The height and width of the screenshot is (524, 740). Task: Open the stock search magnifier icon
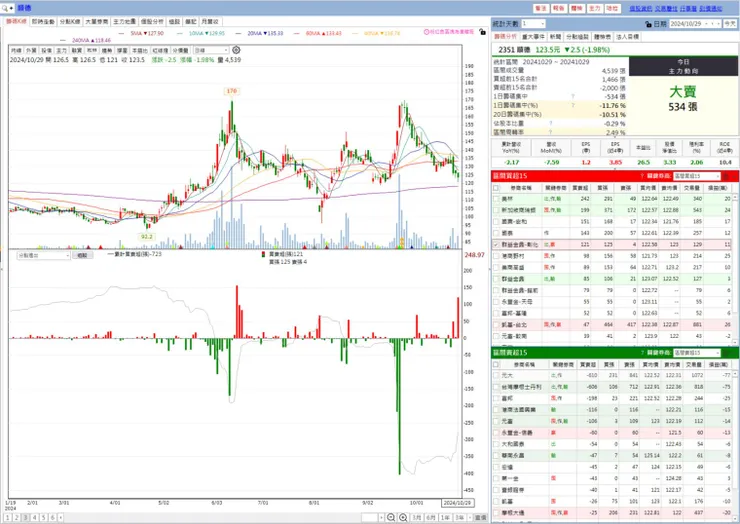click(x=4, y=8)
